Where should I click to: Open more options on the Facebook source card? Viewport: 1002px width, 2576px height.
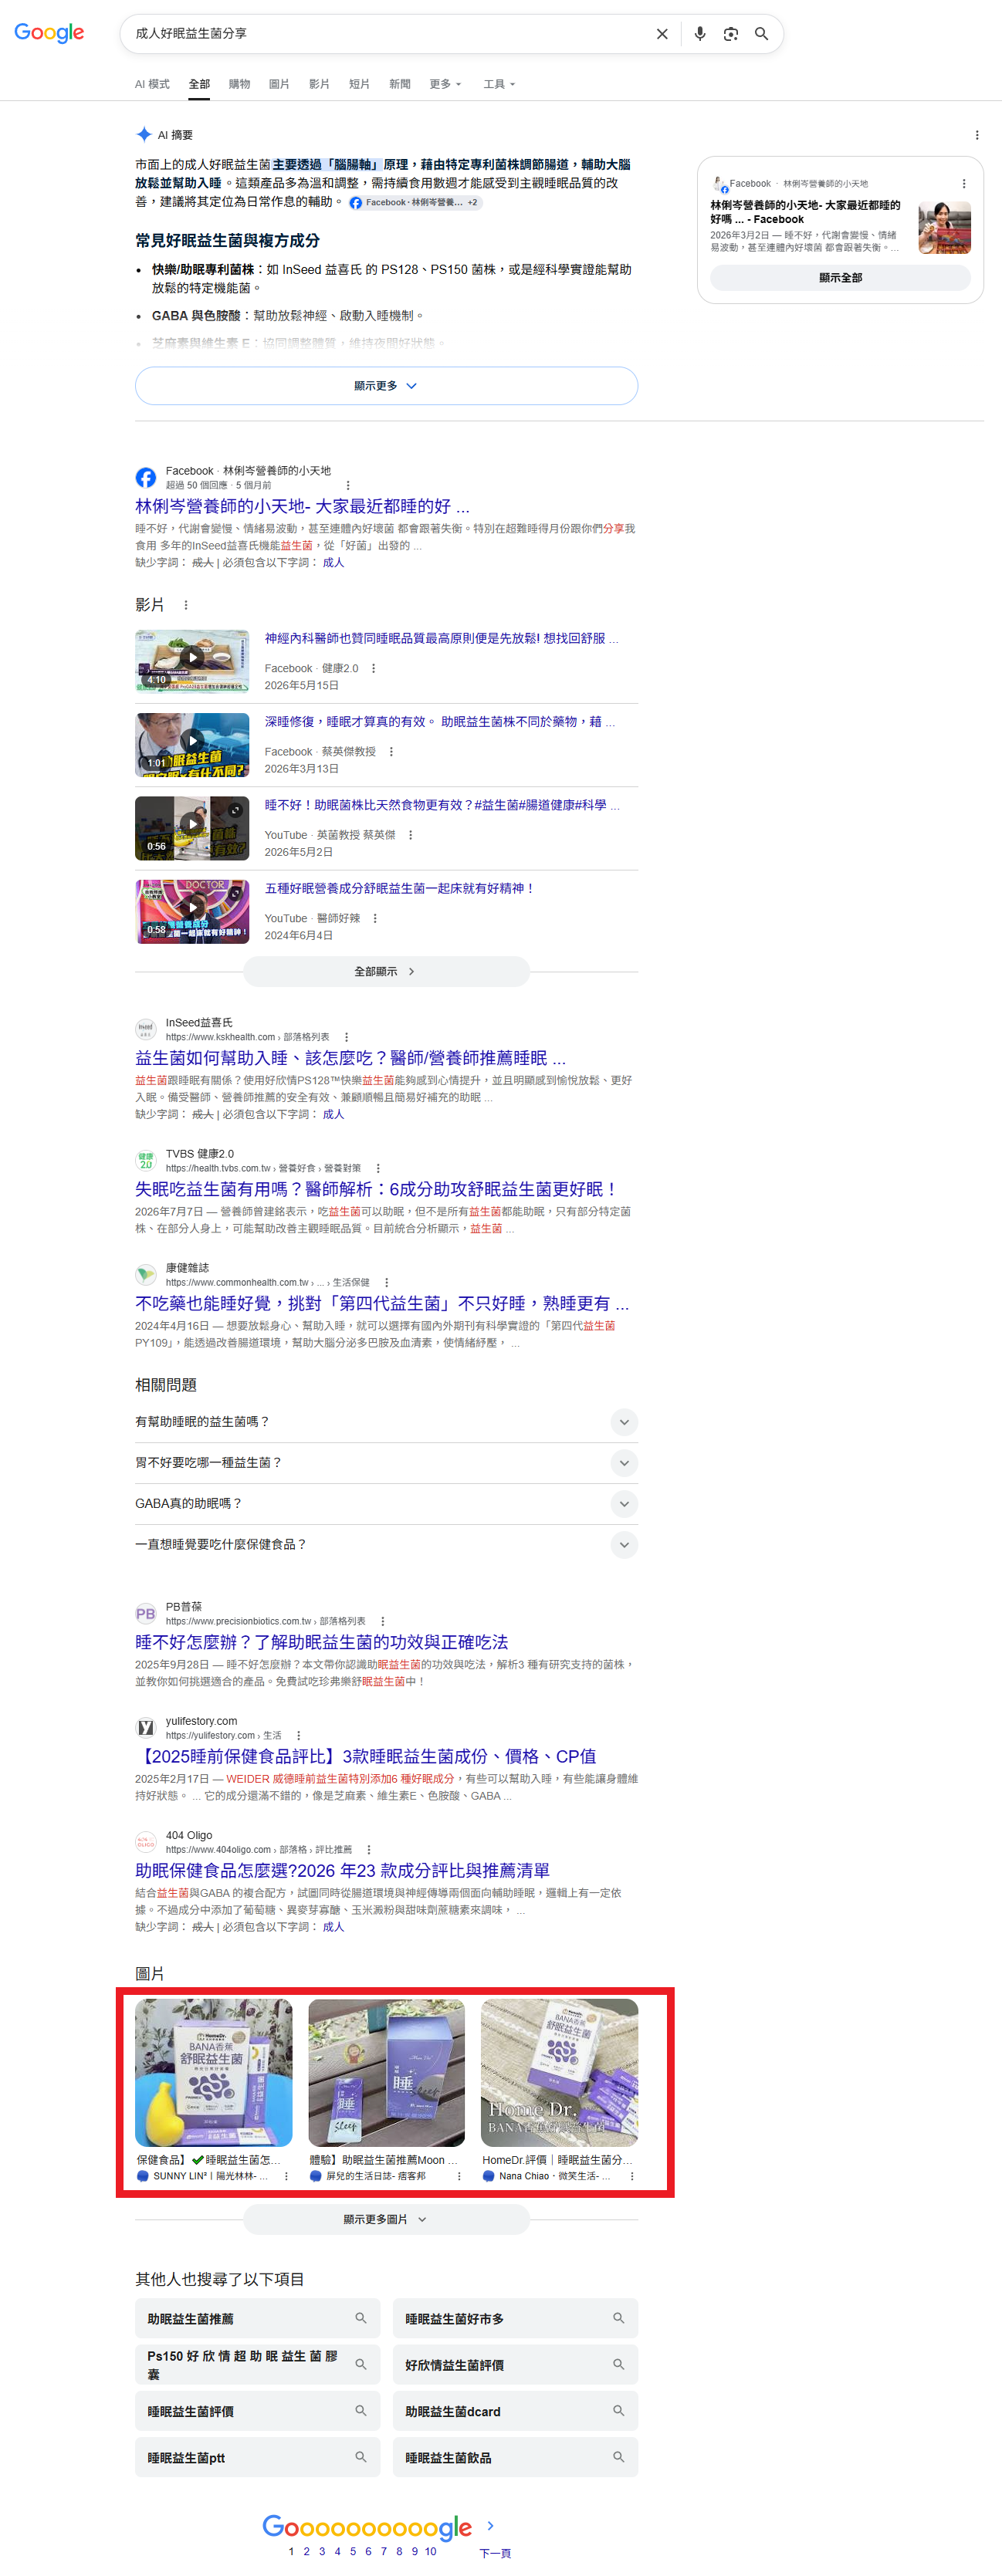pos(964,184)
